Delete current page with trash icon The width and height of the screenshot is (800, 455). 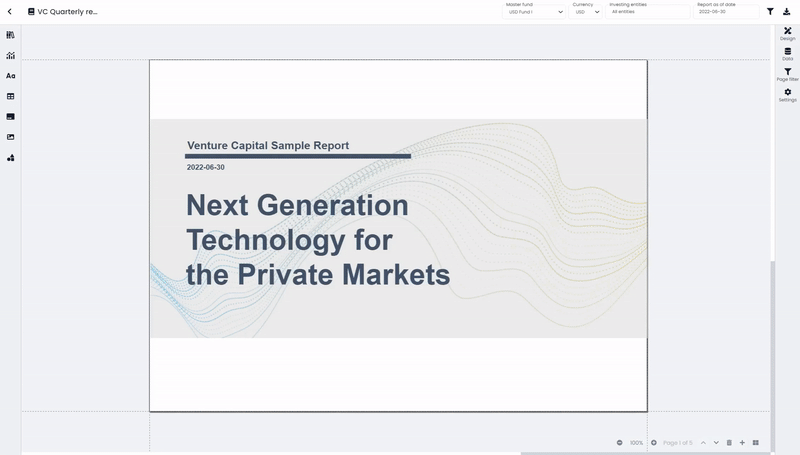729,442
